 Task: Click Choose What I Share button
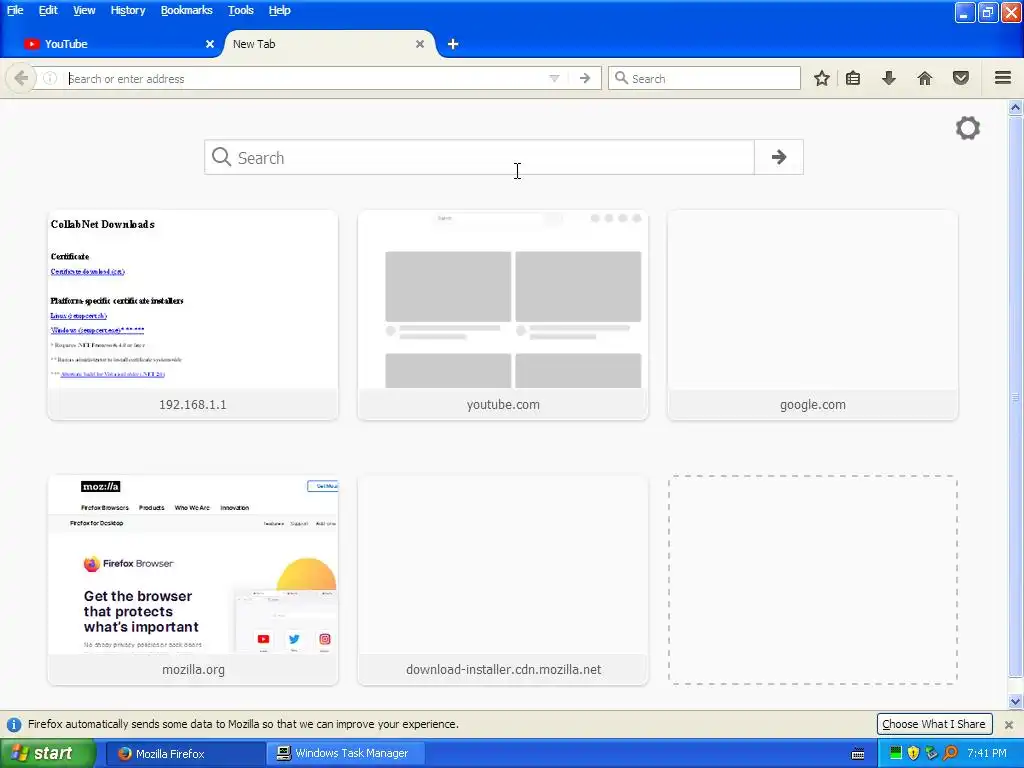click(934, 724)
